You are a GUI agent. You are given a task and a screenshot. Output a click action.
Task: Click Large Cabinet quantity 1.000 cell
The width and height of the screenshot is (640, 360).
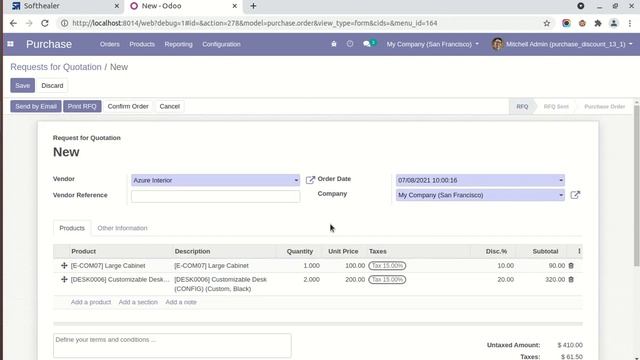point(300,266)
